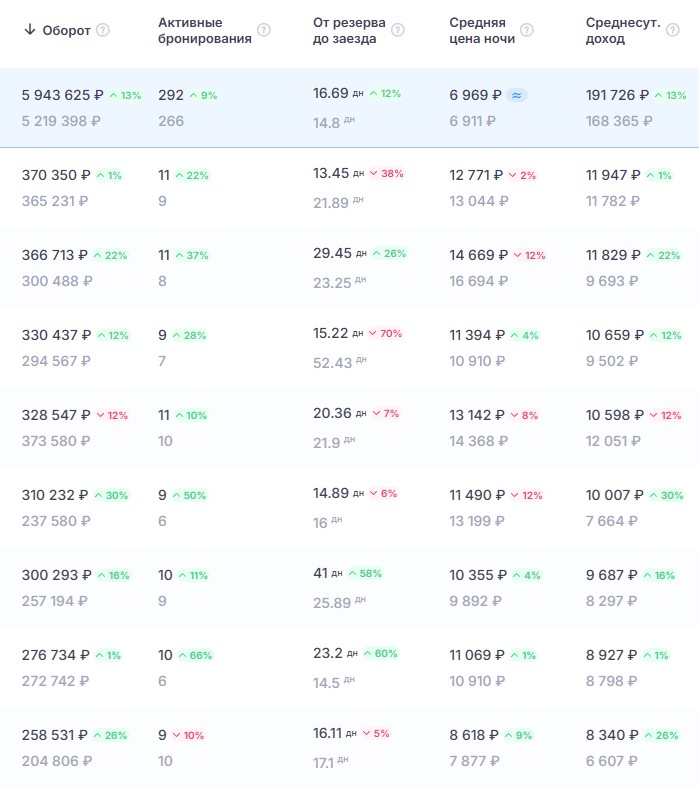Open help tooltip for Активные бронирования

tap(264, 30)
